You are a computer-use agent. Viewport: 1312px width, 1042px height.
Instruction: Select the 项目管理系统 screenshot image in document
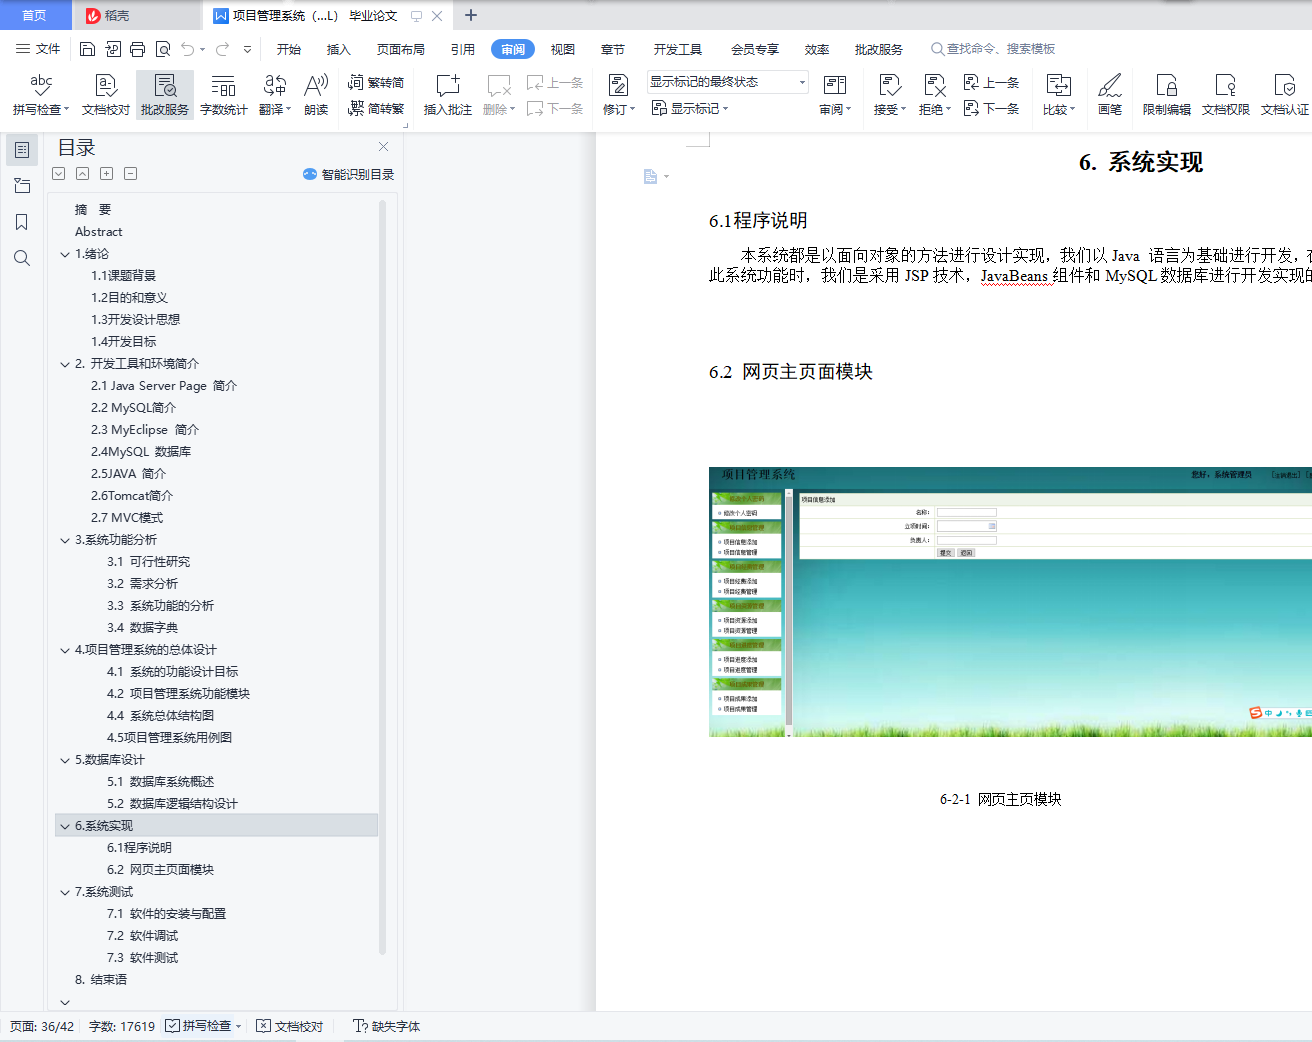[x=1010, y=602]
